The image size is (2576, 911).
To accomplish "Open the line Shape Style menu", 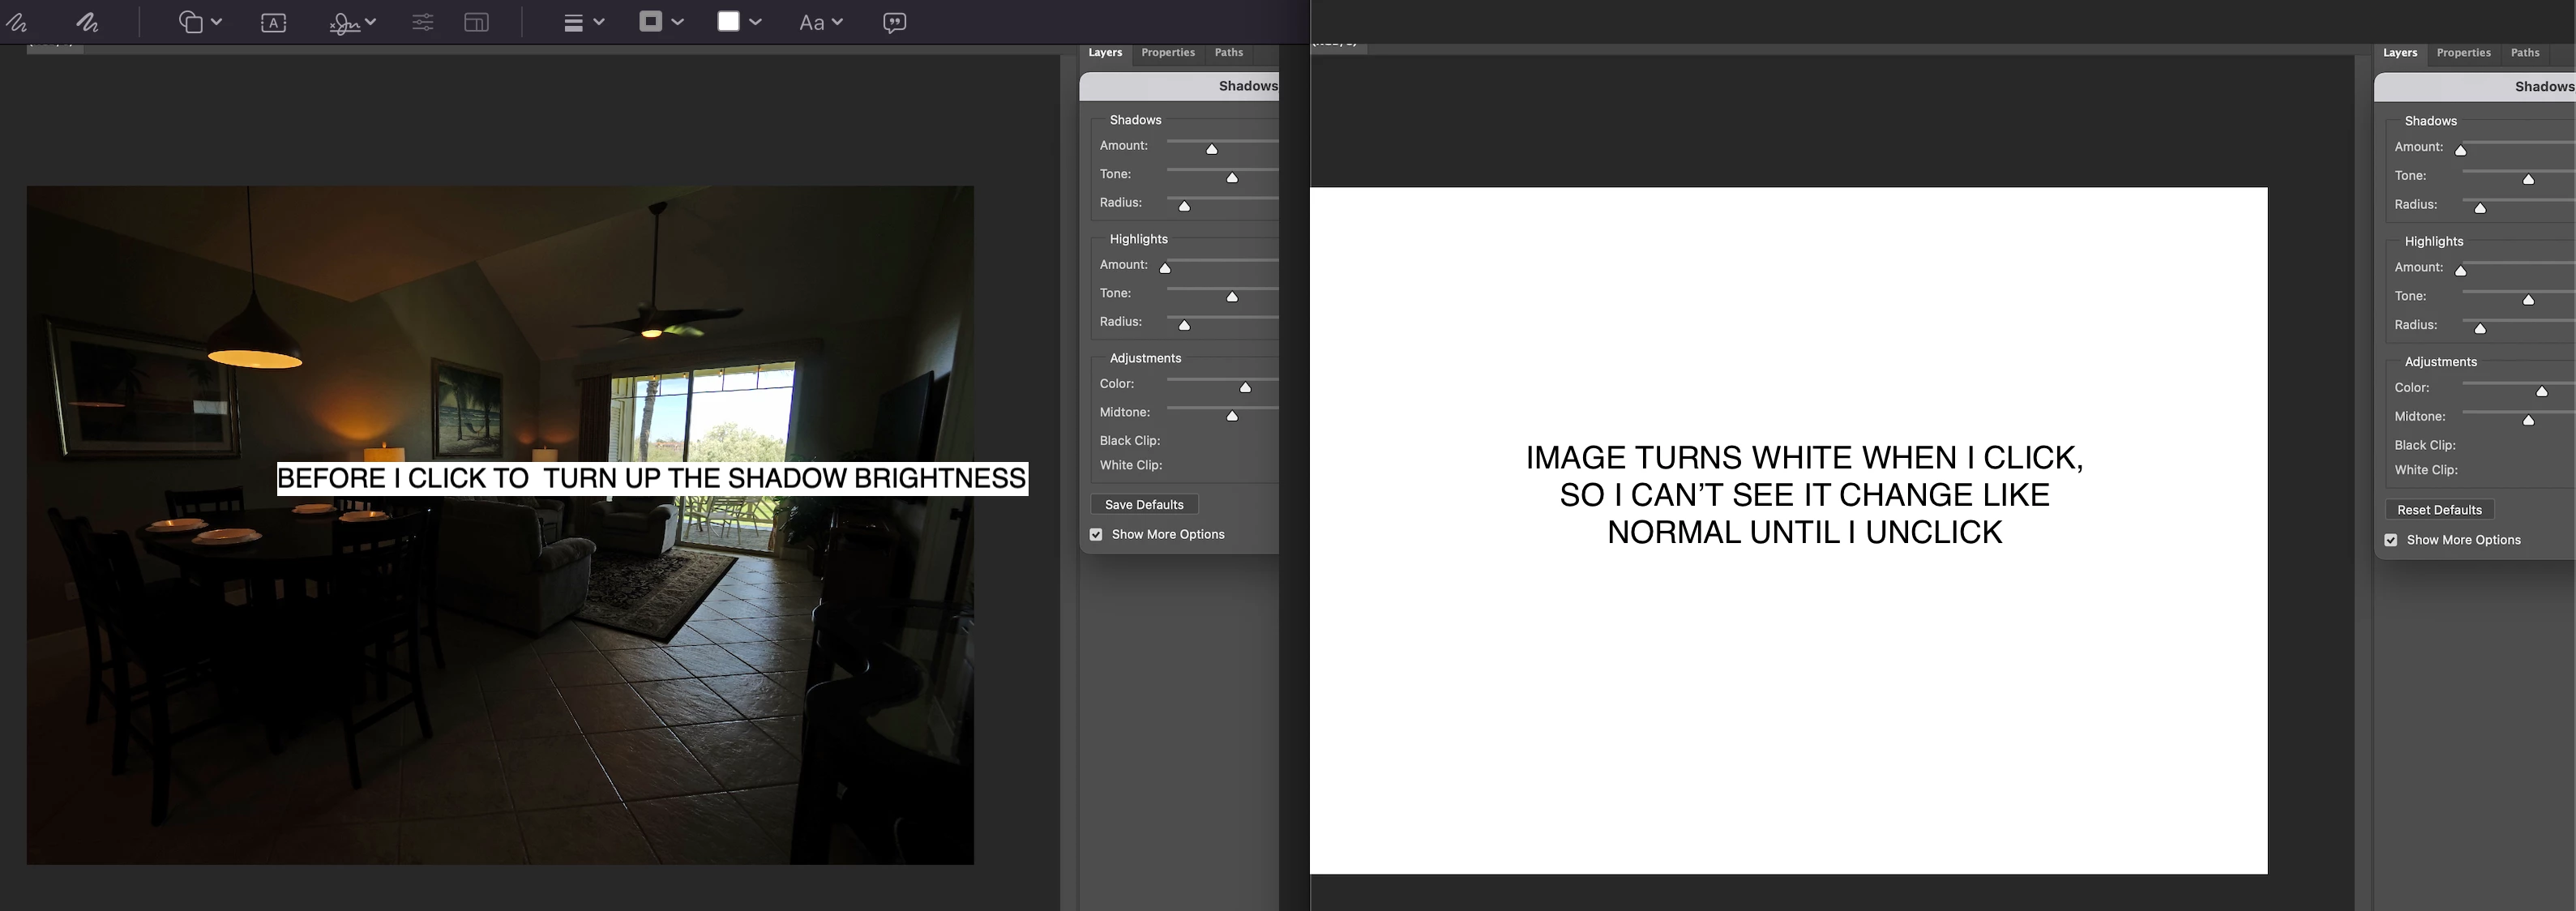I will click(x=584, y=22).
